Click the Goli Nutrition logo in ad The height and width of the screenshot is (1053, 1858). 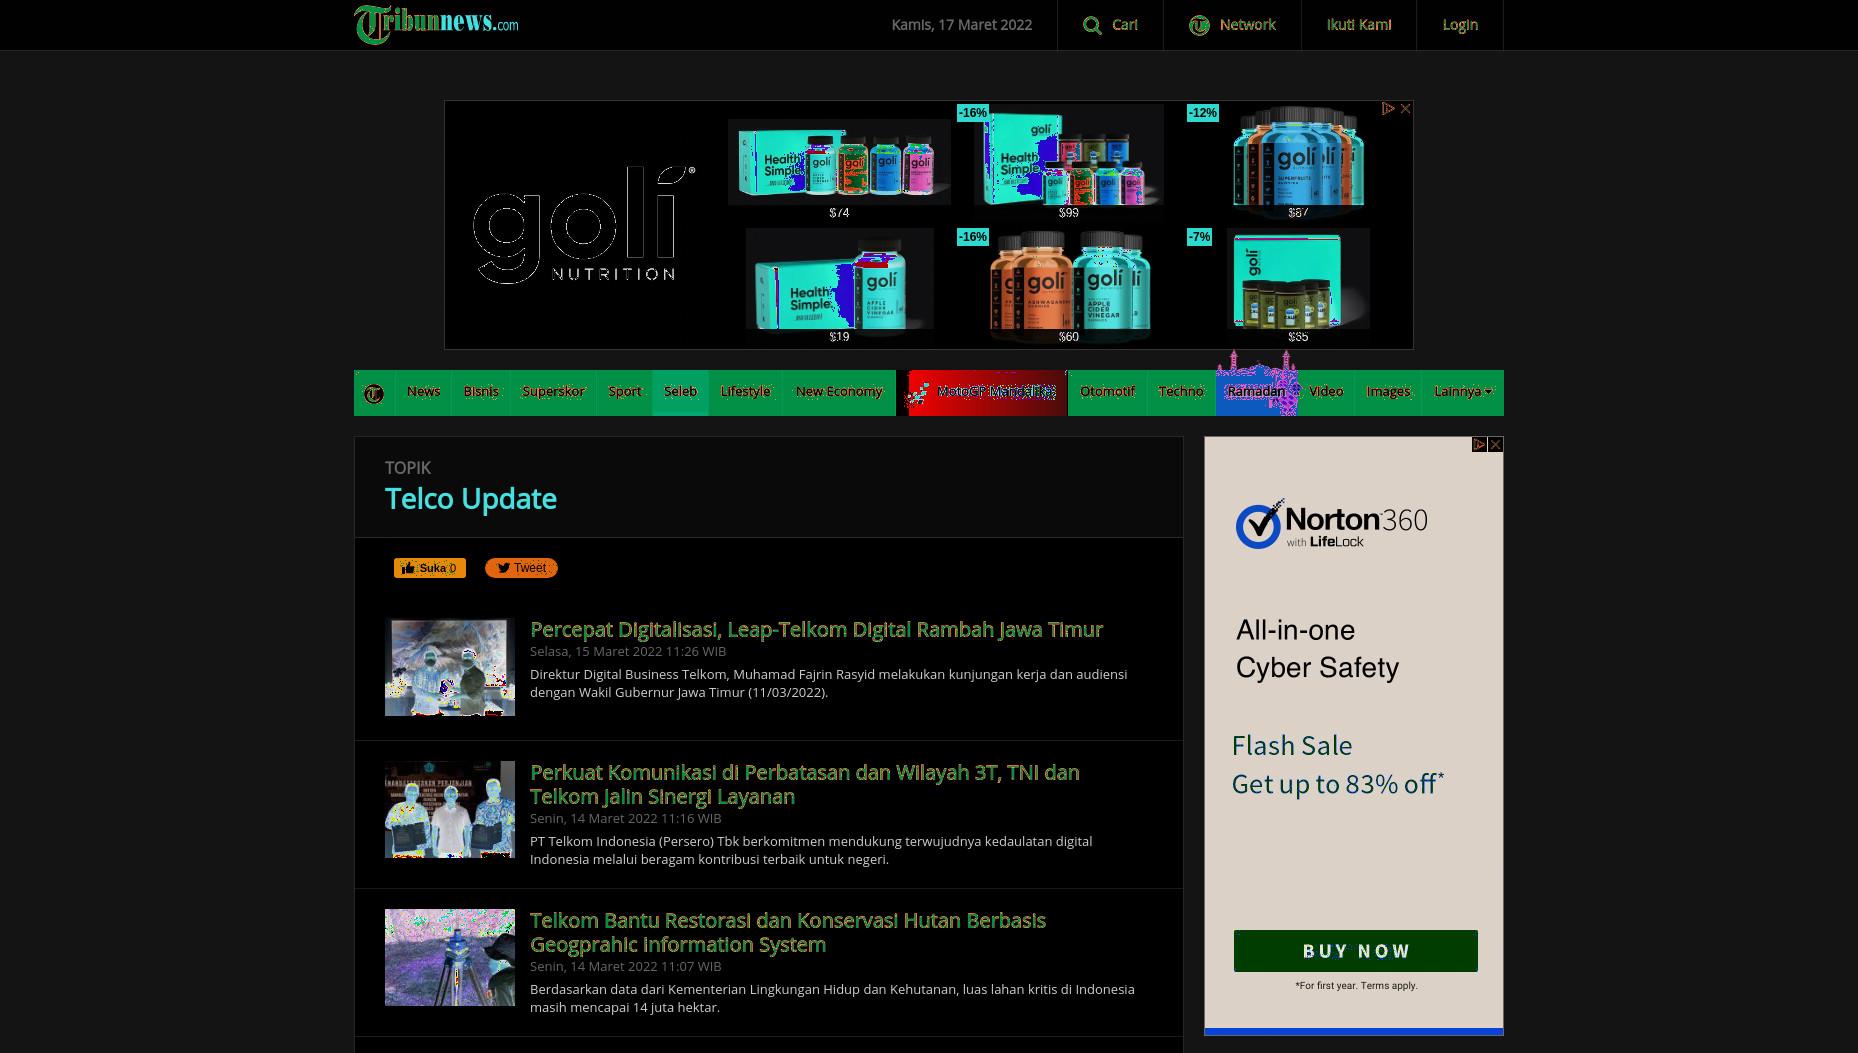pos(583,225)
